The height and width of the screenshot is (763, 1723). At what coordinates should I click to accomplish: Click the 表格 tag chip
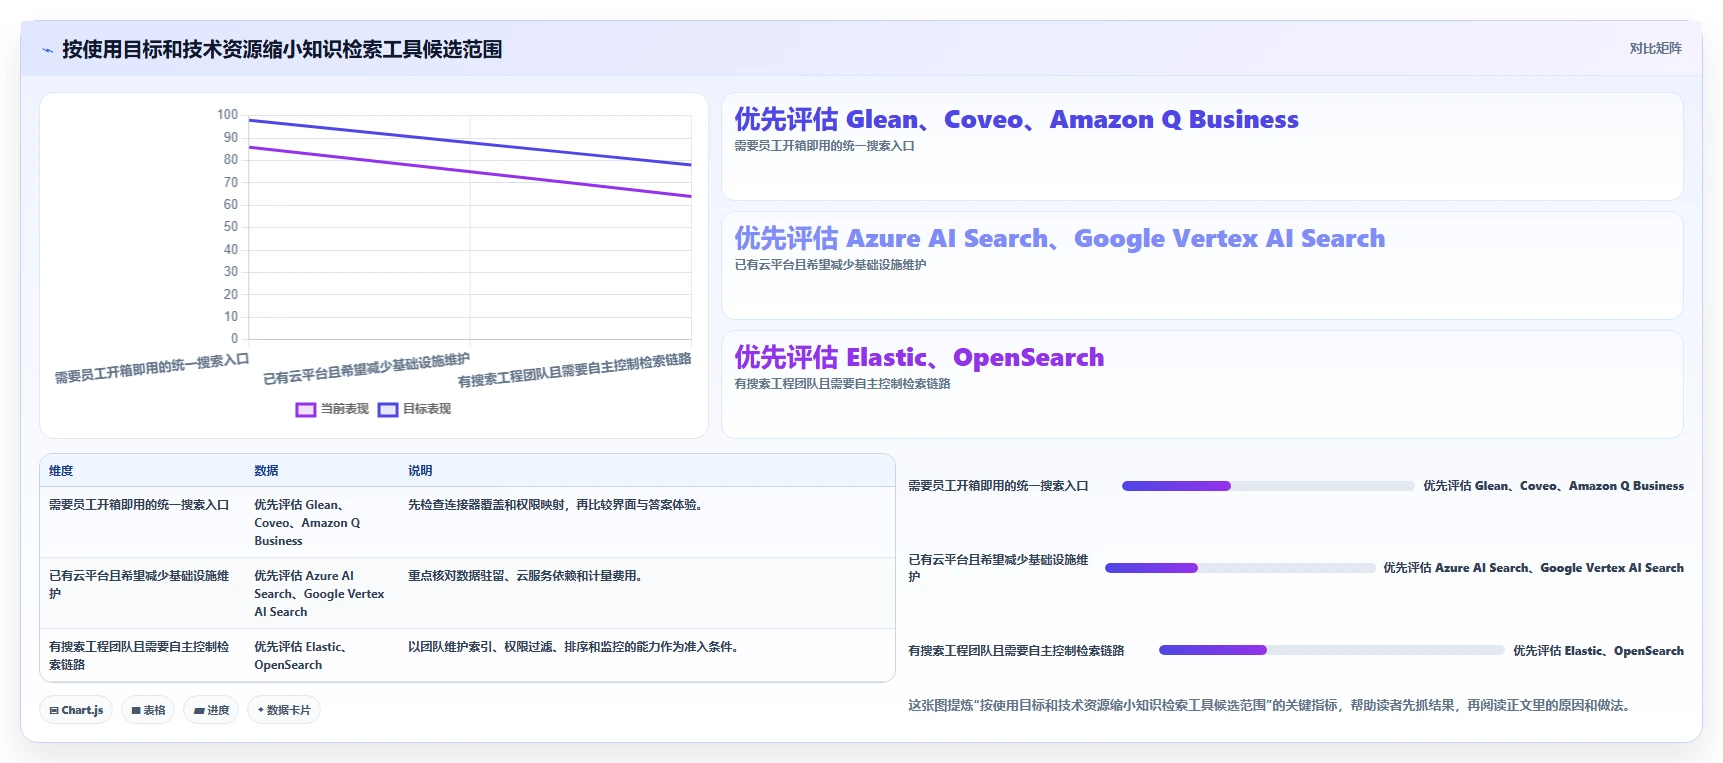148,710
